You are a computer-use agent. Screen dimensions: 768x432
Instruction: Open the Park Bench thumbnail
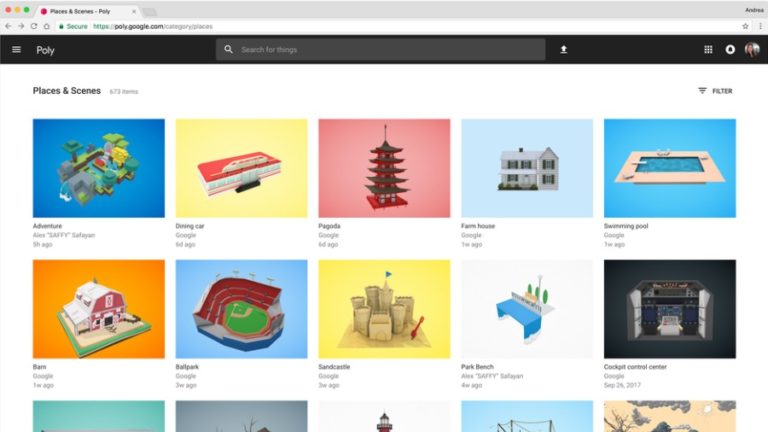527,309
